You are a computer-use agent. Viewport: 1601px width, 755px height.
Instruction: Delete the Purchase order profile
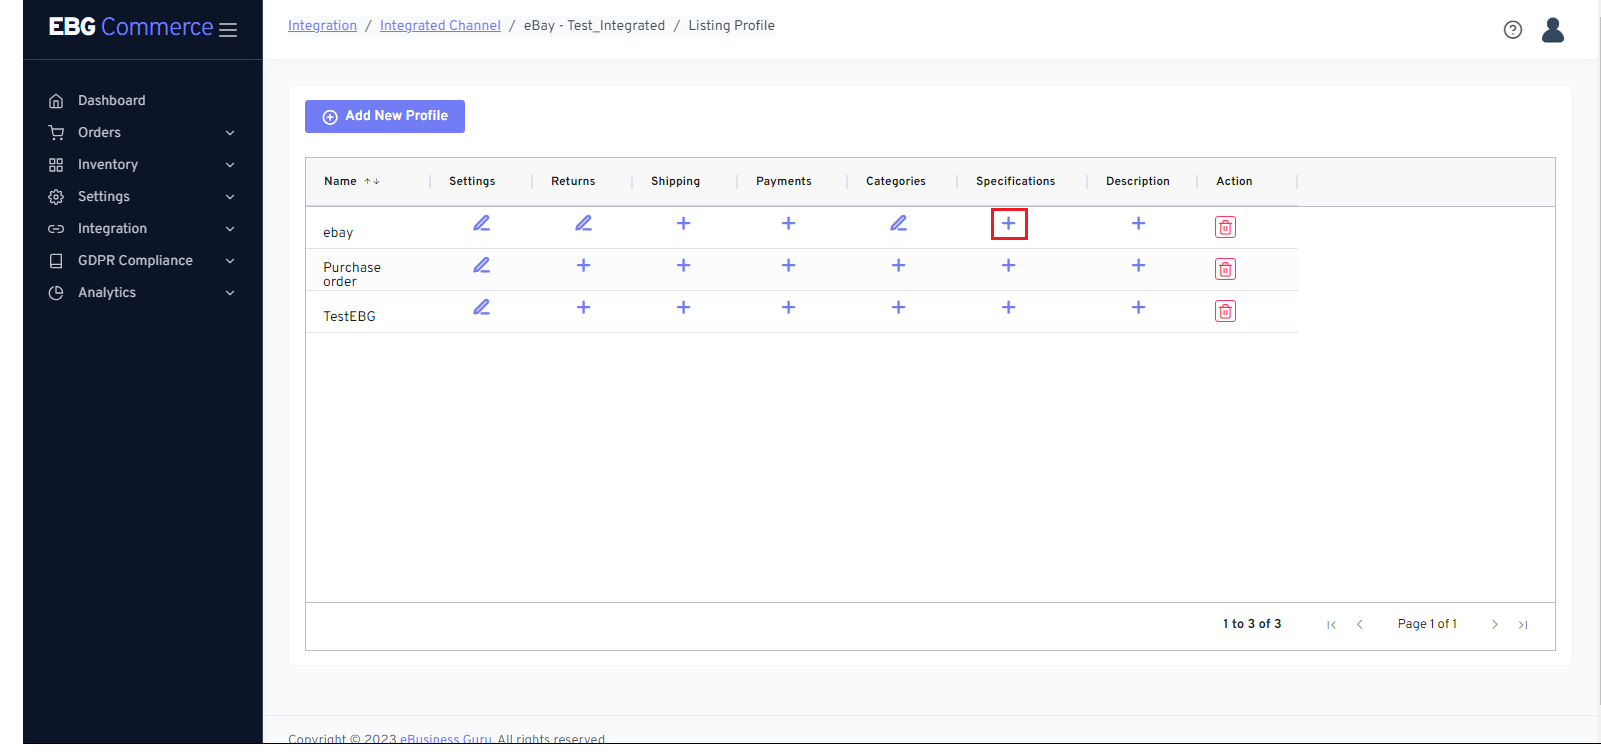click(1225, 269)
